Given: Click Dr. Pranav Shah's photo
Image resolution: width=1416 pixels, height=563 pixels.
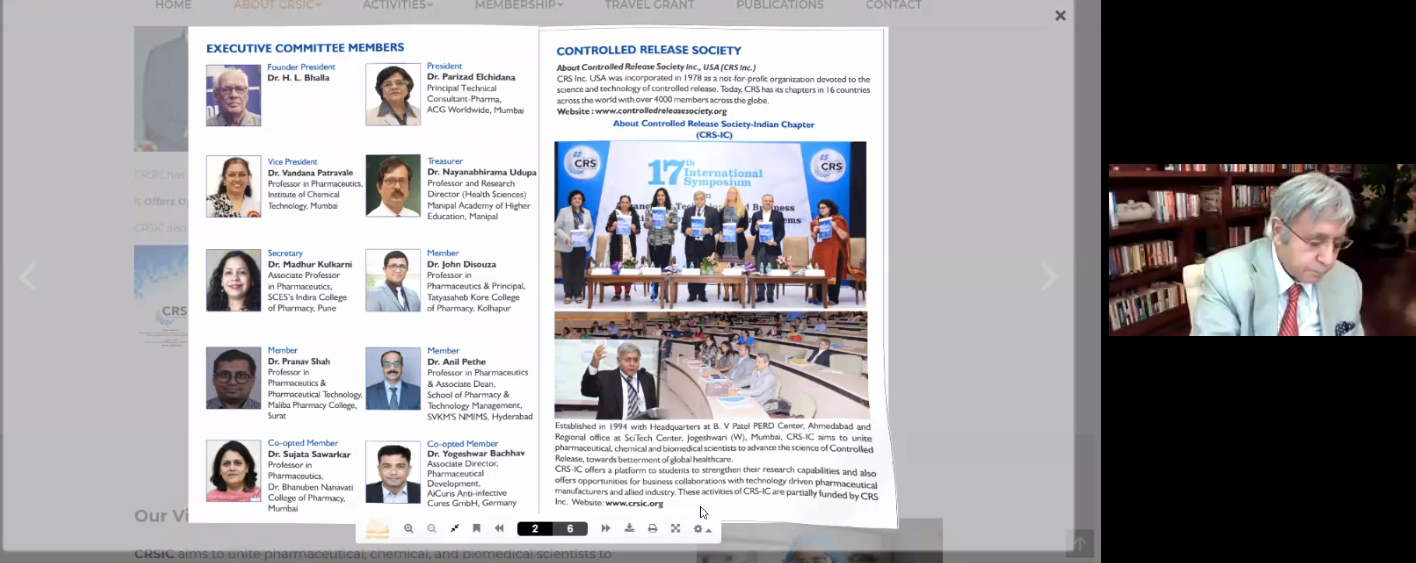Looking at the screenshot, I should coord(233,378).
